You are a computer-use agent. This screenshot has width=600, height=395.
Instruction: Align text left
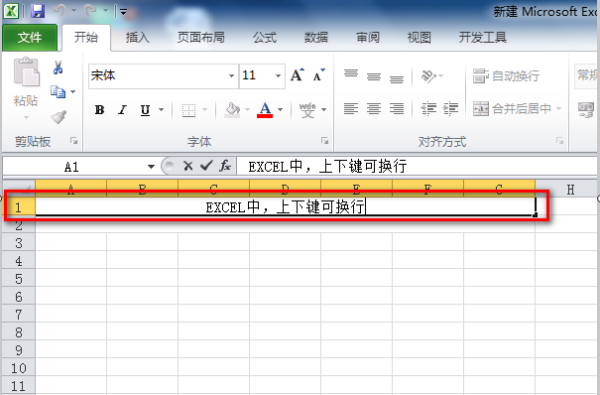[x=351, y=109]
